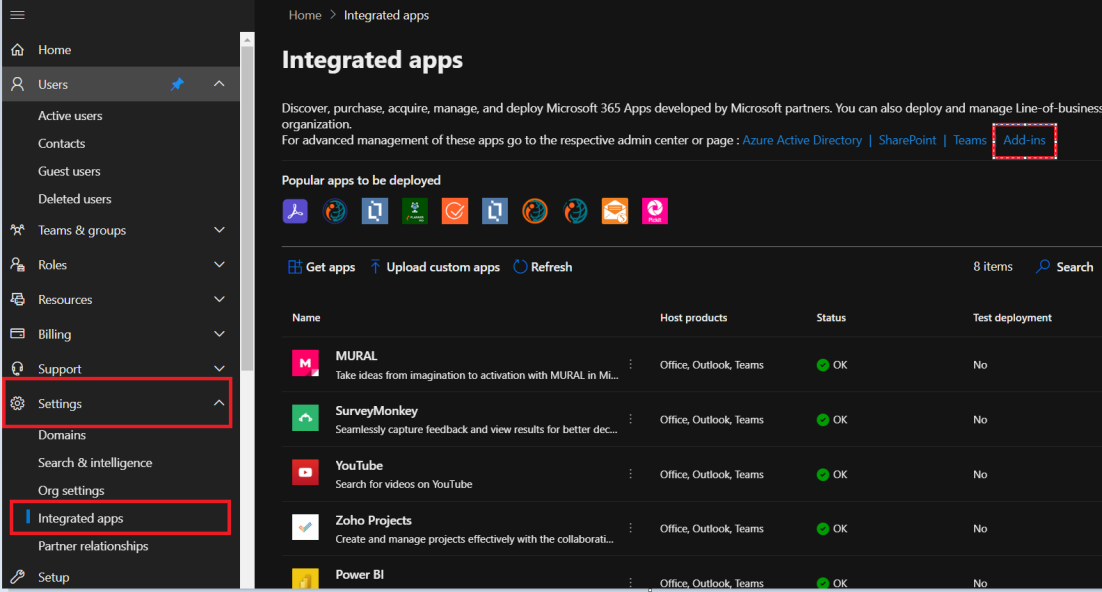Collapse the Users section chevron
This screenshot has height=592, width=1102.
click(x=219, y=85)
